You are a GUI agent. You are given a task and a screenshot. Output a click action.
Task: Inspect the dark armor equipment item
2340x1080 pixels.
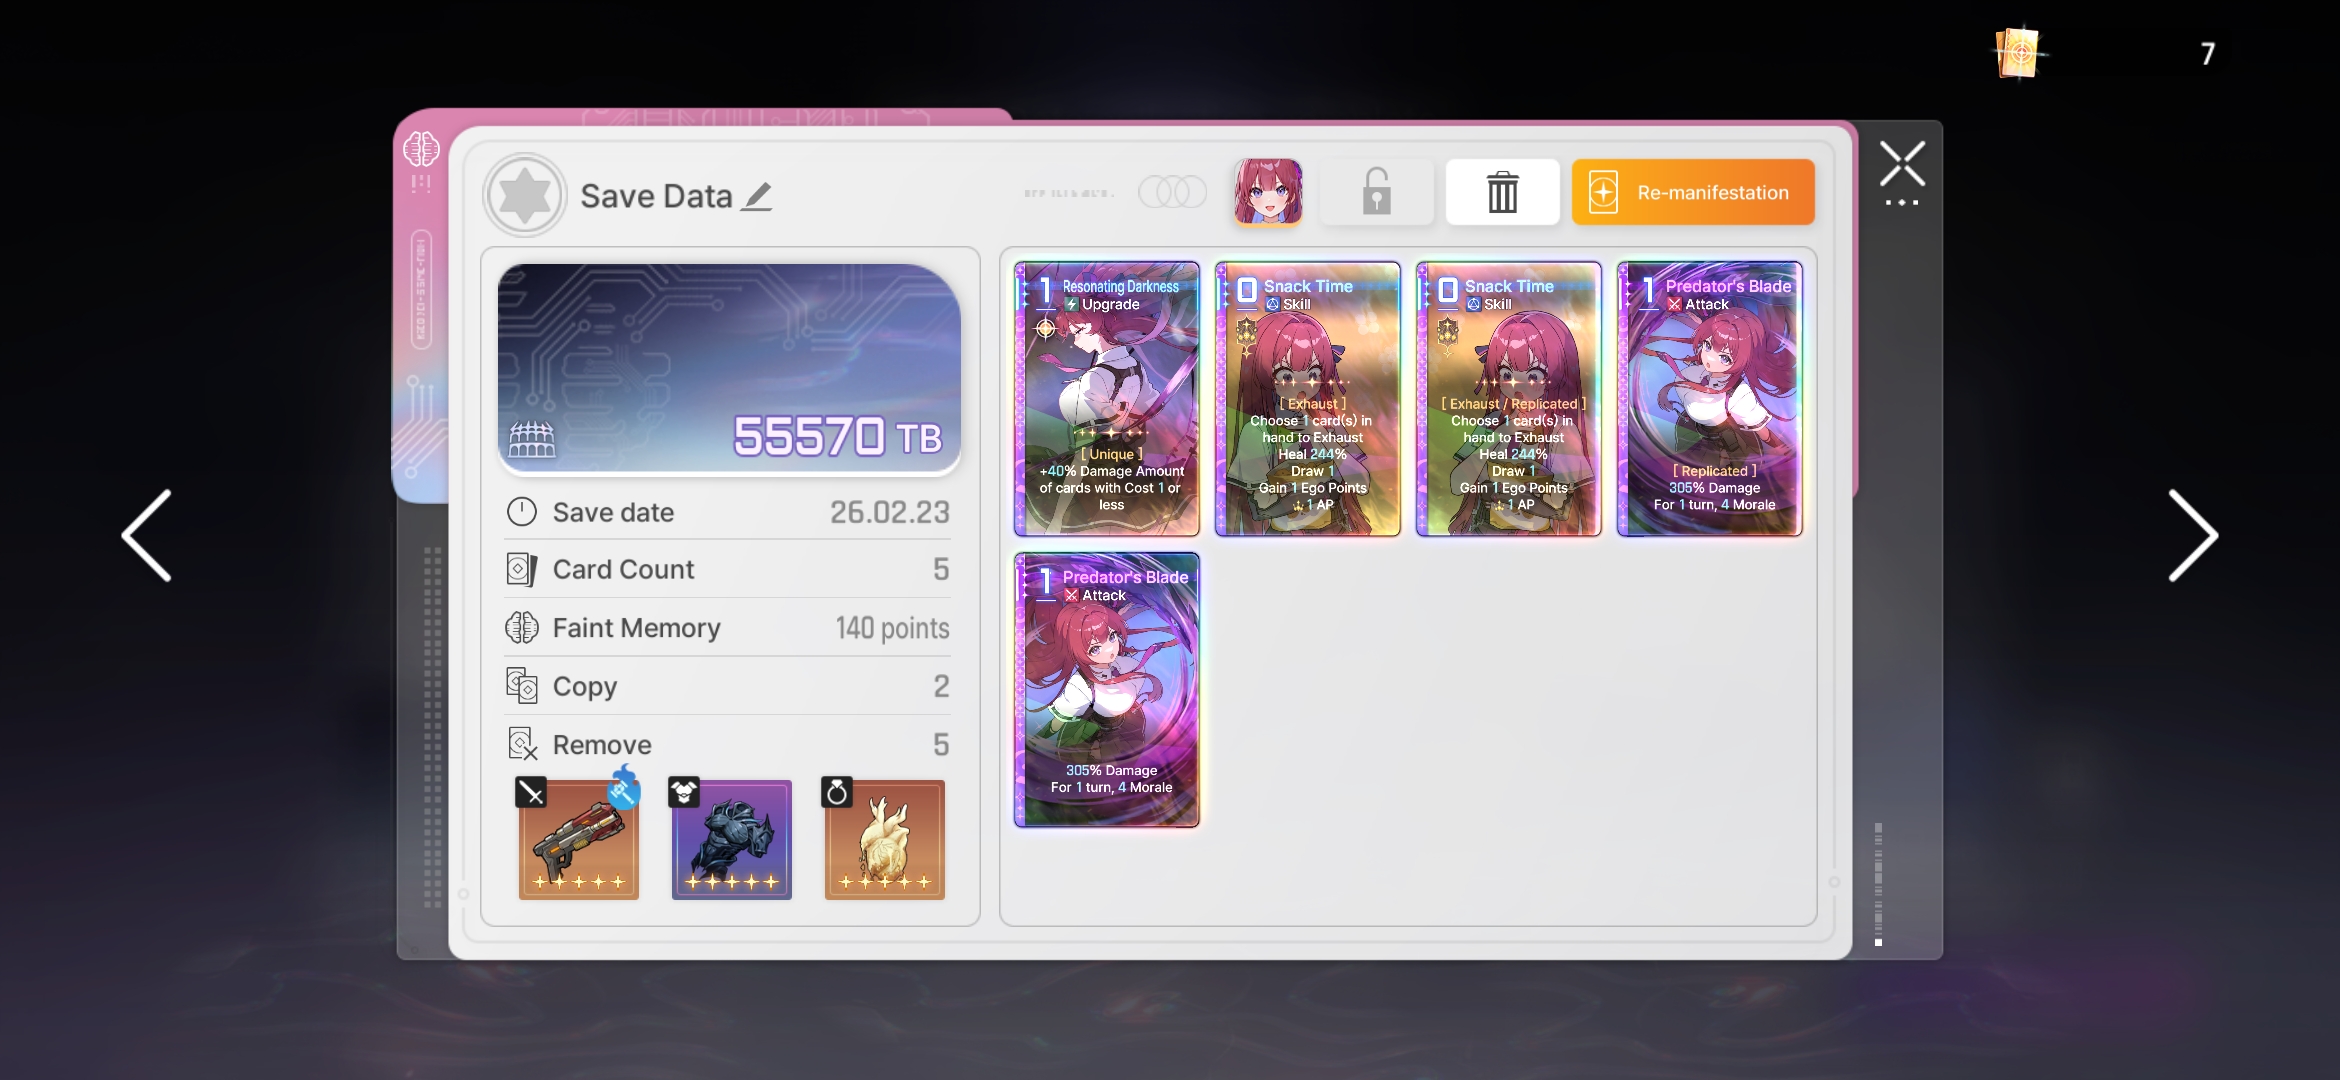(x=731, y=840)
